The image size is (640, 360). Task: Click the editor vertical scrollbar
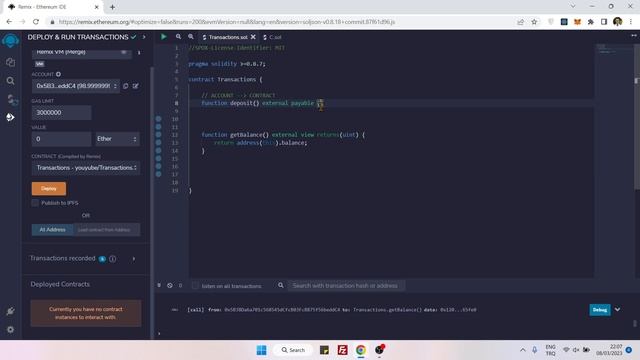(x=637, y=116)
